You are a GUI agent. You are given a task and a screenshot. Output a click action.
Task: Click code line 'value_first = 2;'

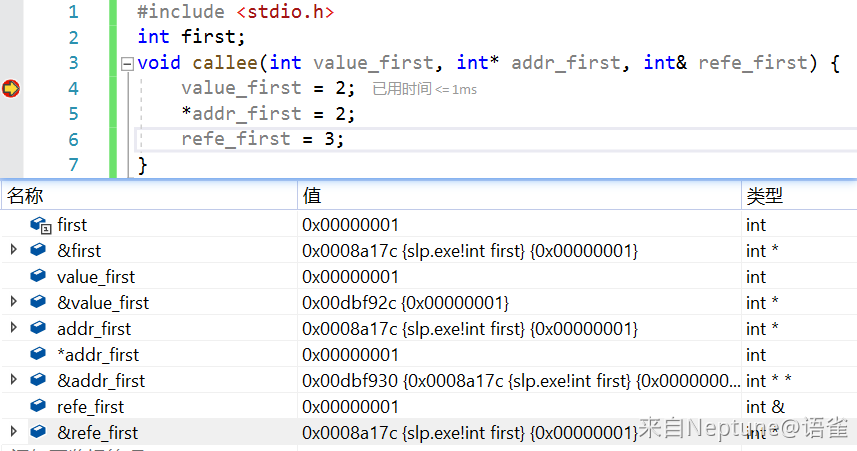tap(268, 88)
